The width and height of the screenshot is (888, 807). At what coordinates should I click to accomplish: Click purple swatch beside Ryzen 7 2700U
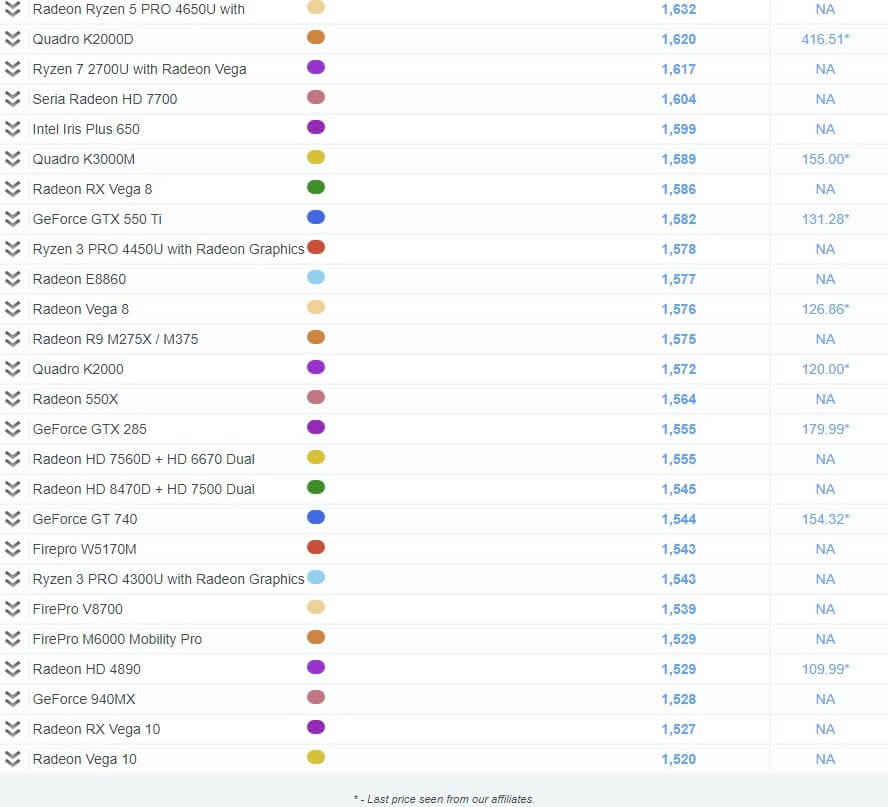(315, 67)
